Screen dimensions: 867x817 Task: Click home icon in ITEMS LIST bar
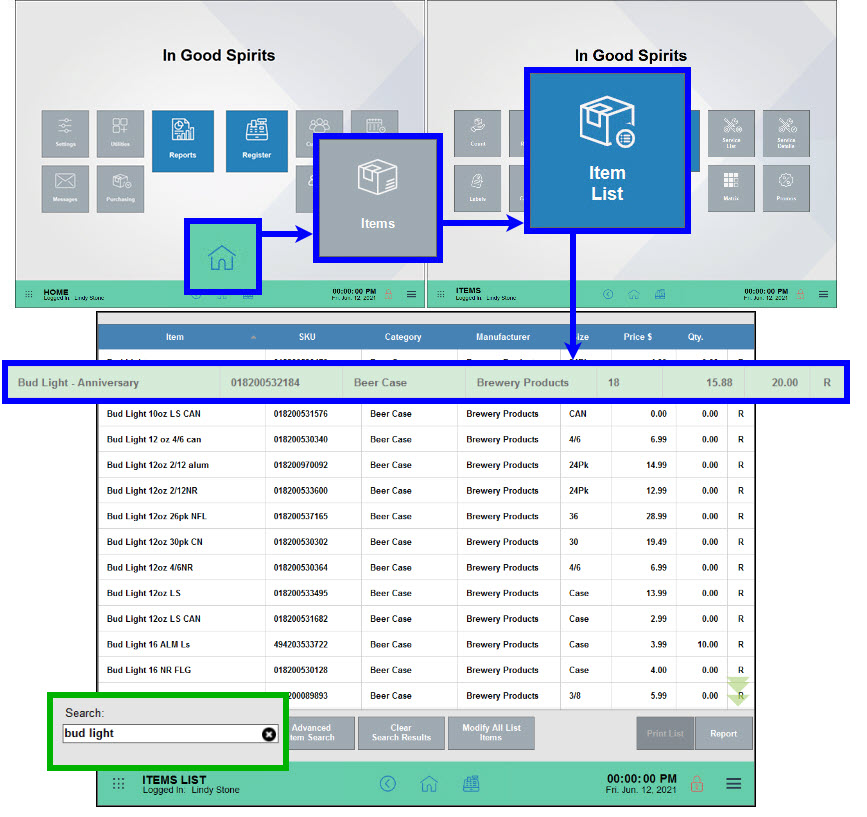(x=429, y=783)
